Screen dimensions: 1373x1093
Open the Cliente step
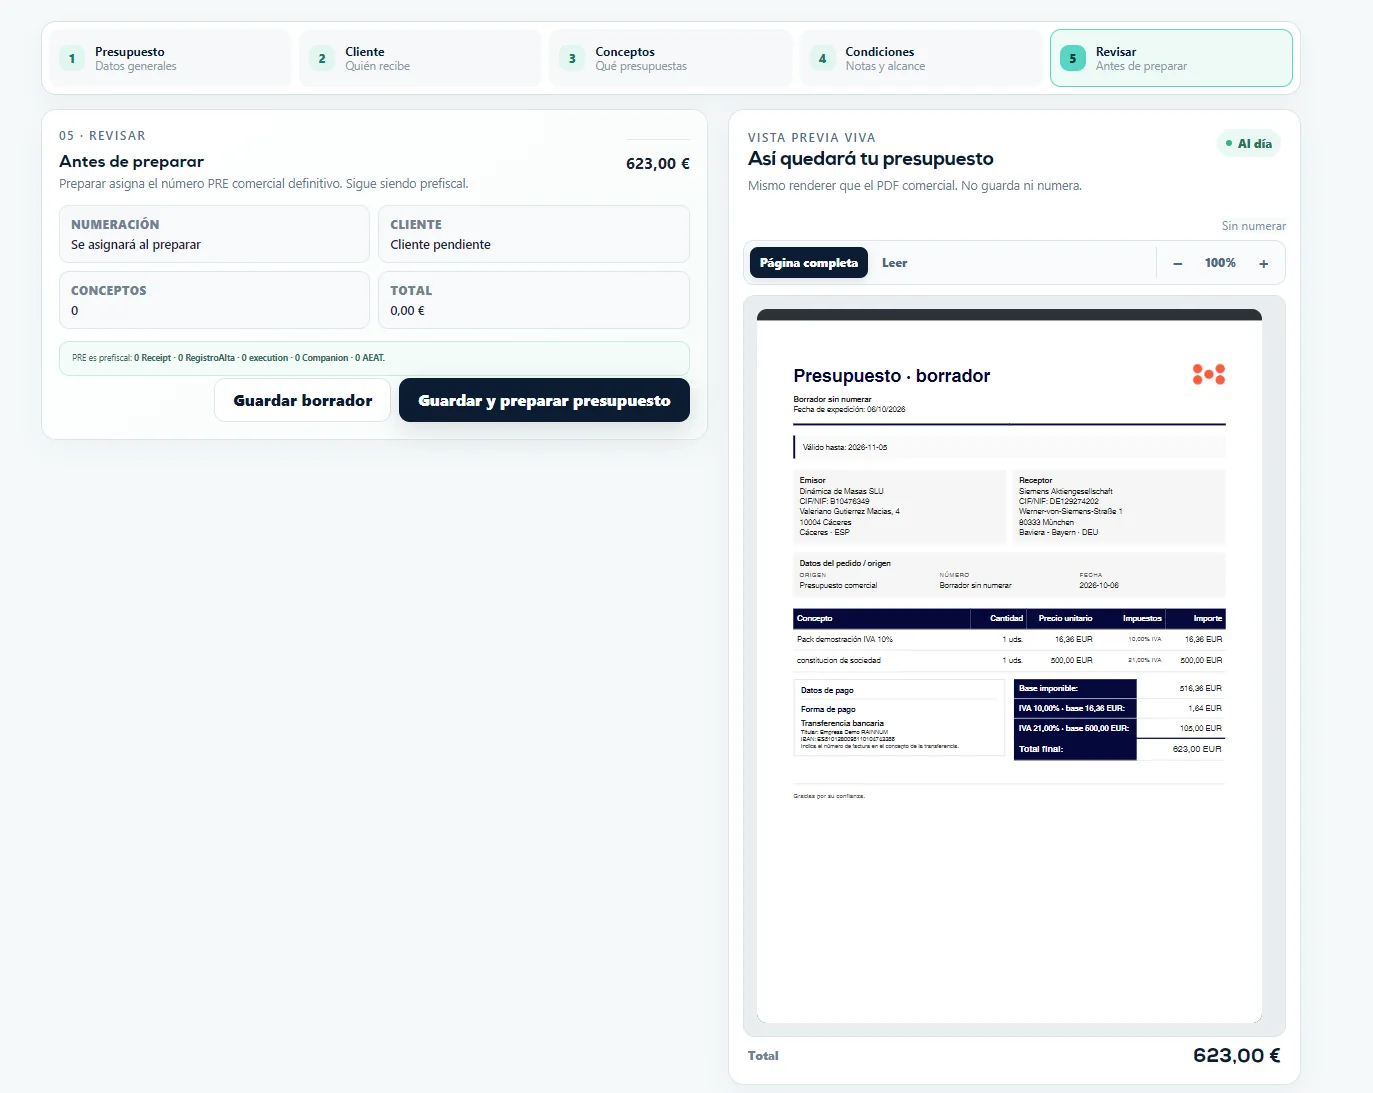tap(420, 58)
